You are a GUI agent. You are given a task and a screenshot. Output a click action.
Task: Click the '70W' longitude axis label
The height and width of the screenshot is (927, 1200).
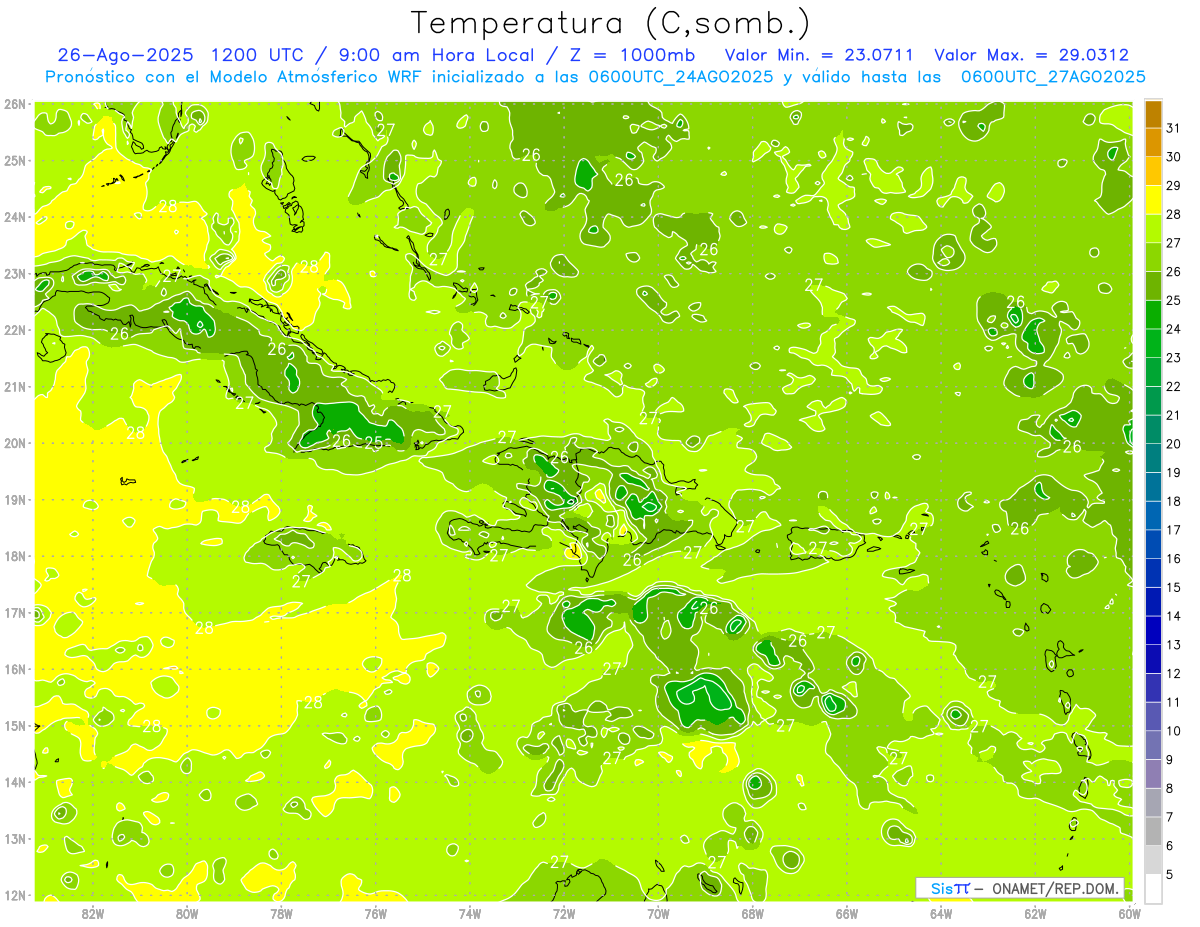tap(658, 913)
